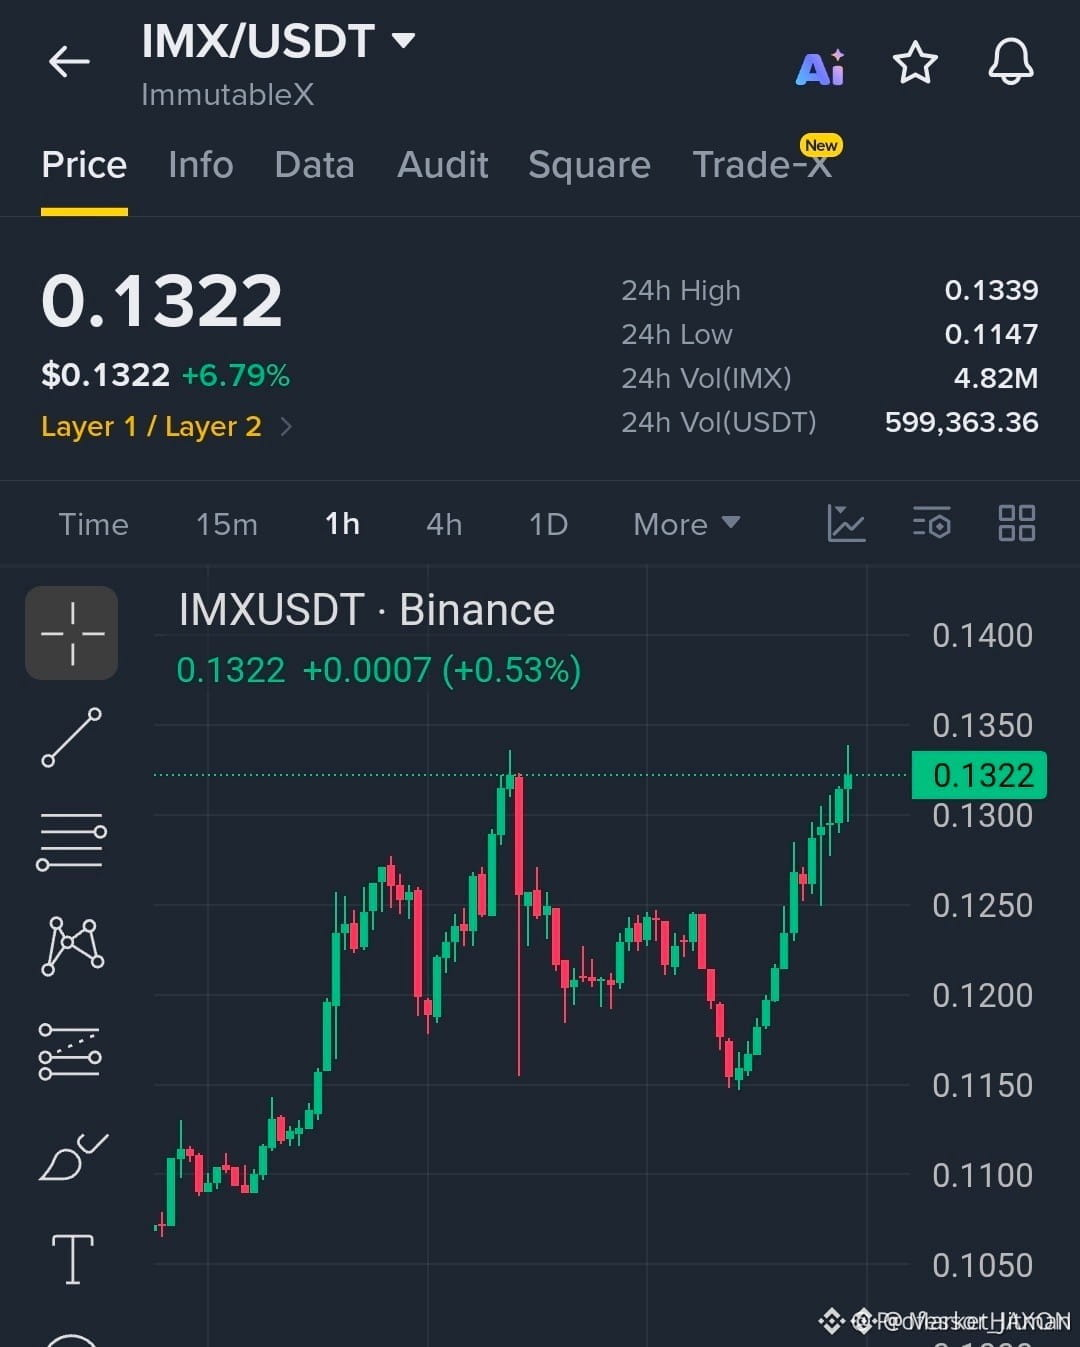Image resolution: width=1080 pixels, height=1347 pixels.
Task: Select the brush drawing tool
Action: click(x=73, y=1157)
